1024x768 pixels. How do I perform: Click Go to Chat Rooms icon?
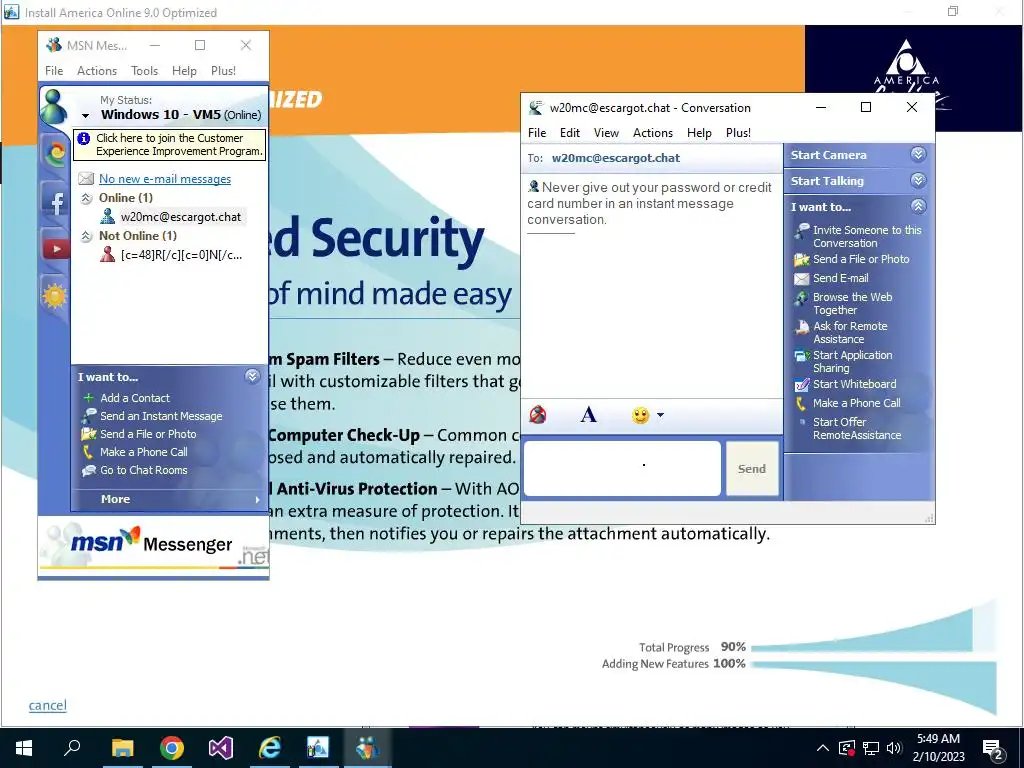click(x=89, y=470)
